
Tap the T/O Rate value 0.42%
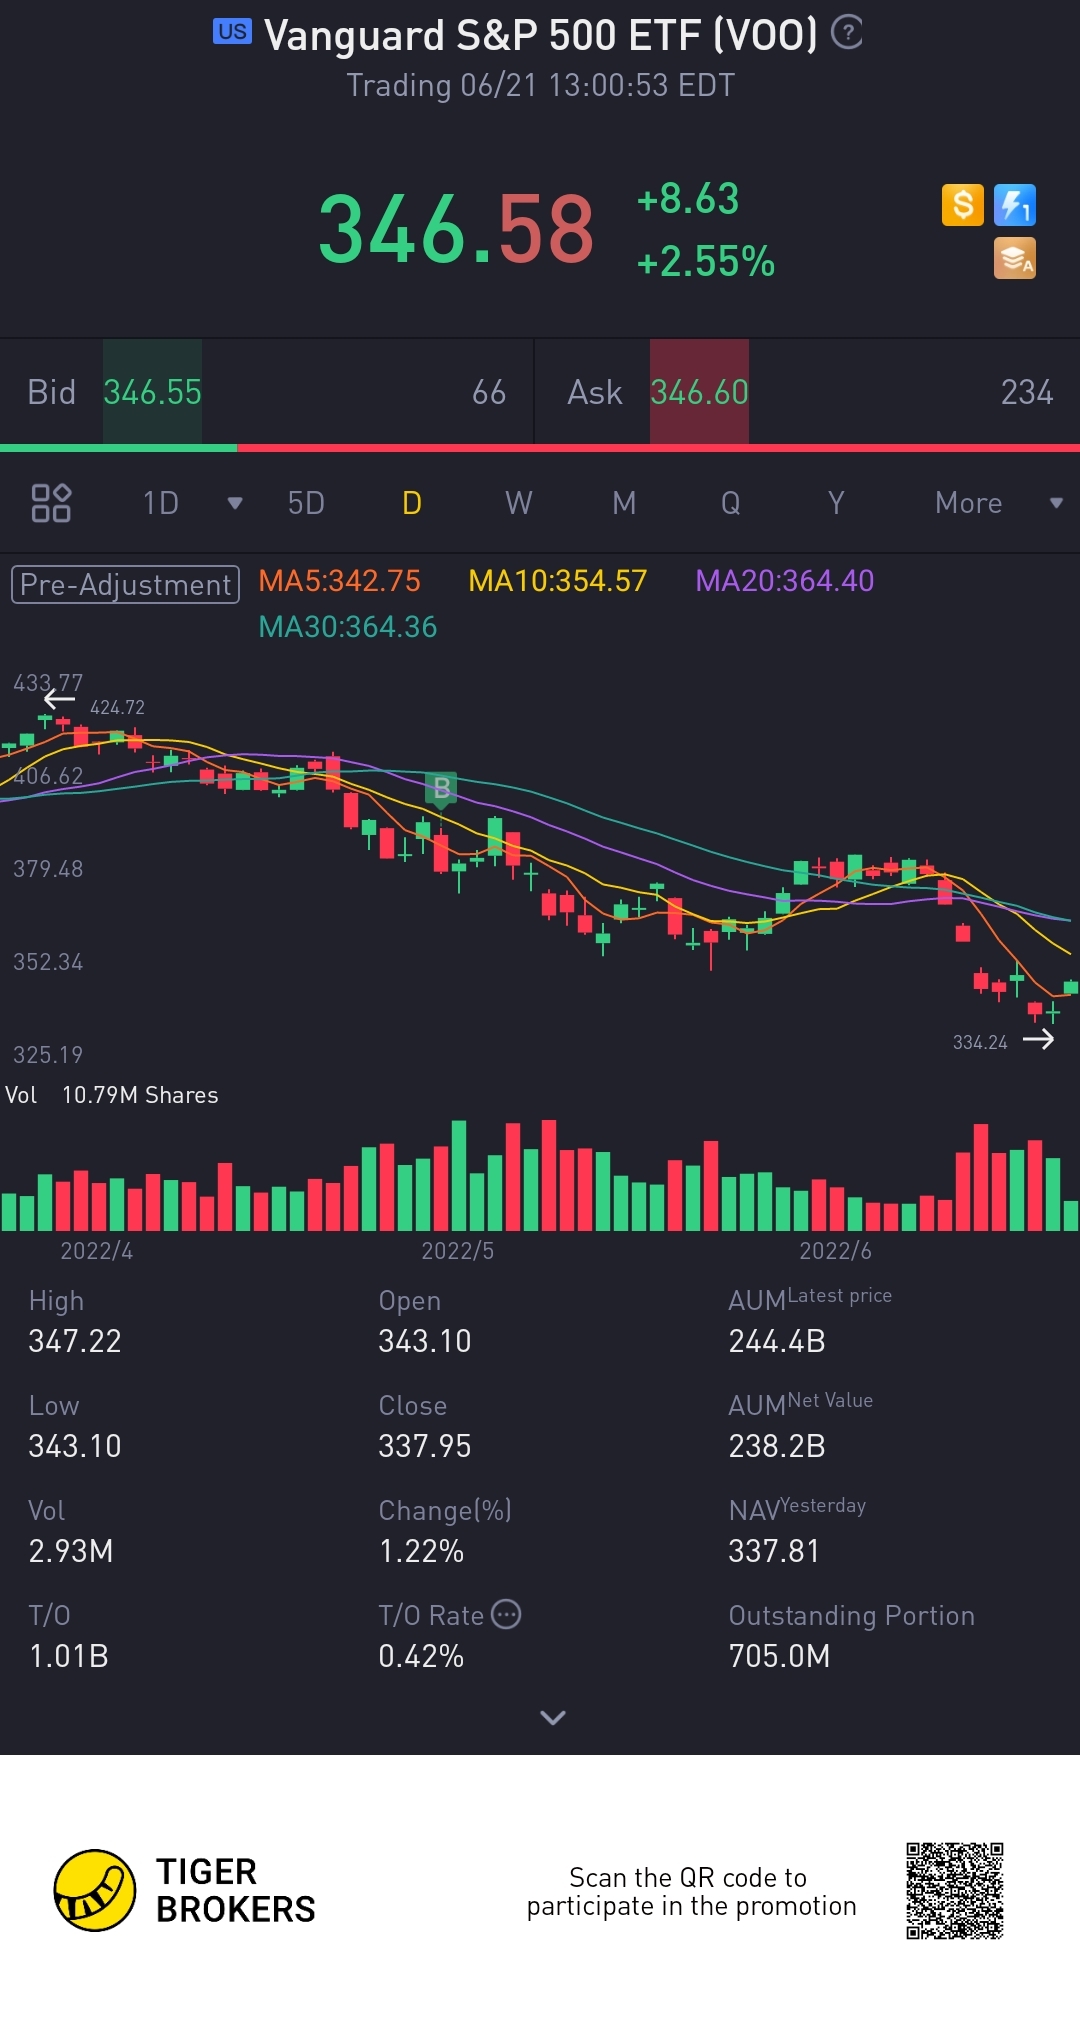(421, 1656)
